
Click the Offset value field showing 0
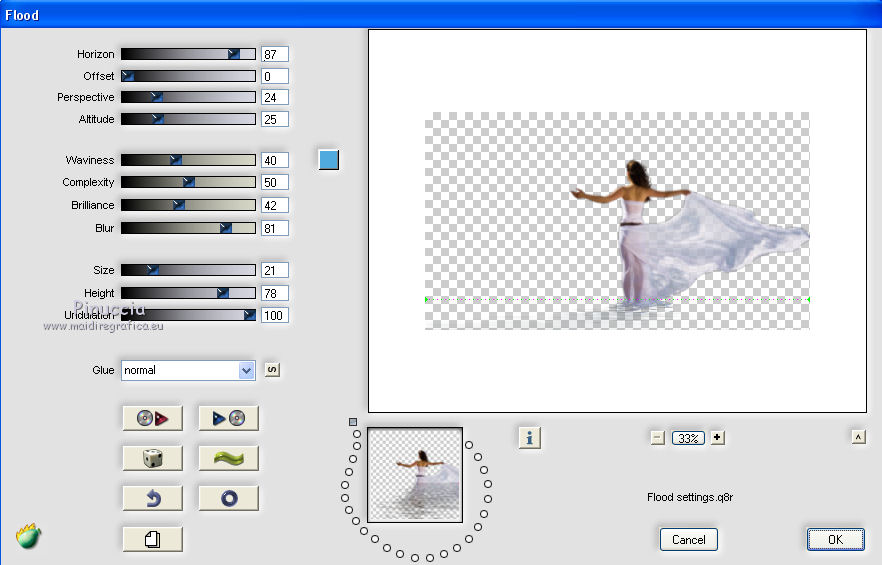click(274, 76)
